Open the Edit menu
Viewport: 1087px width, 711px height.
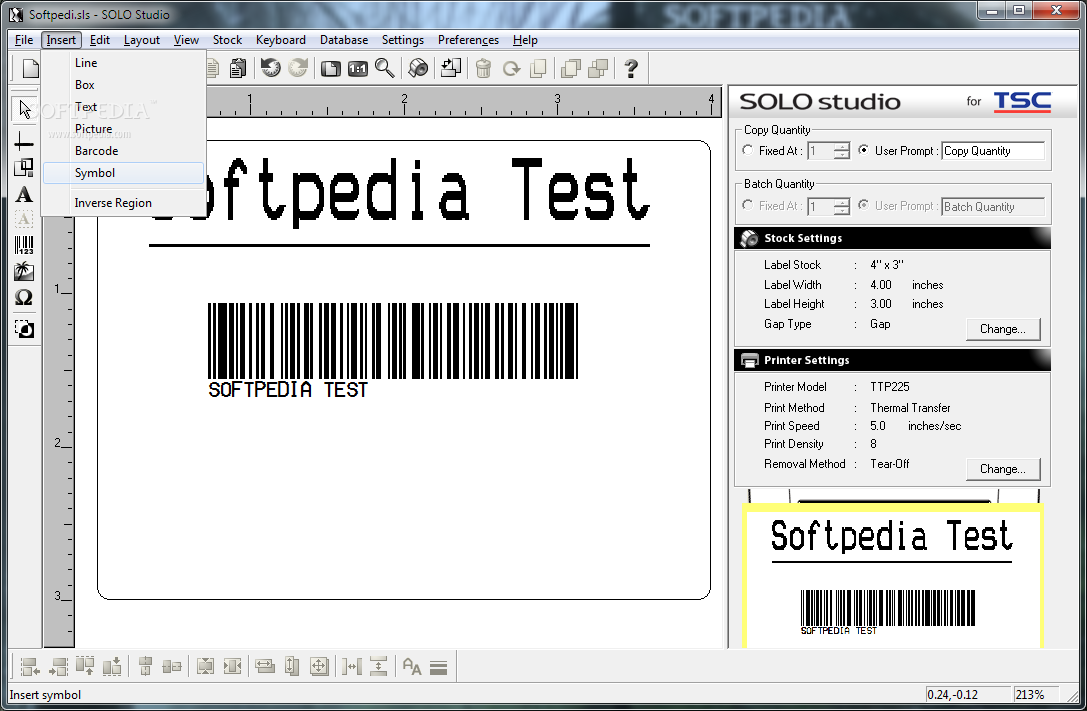[100, 40]
